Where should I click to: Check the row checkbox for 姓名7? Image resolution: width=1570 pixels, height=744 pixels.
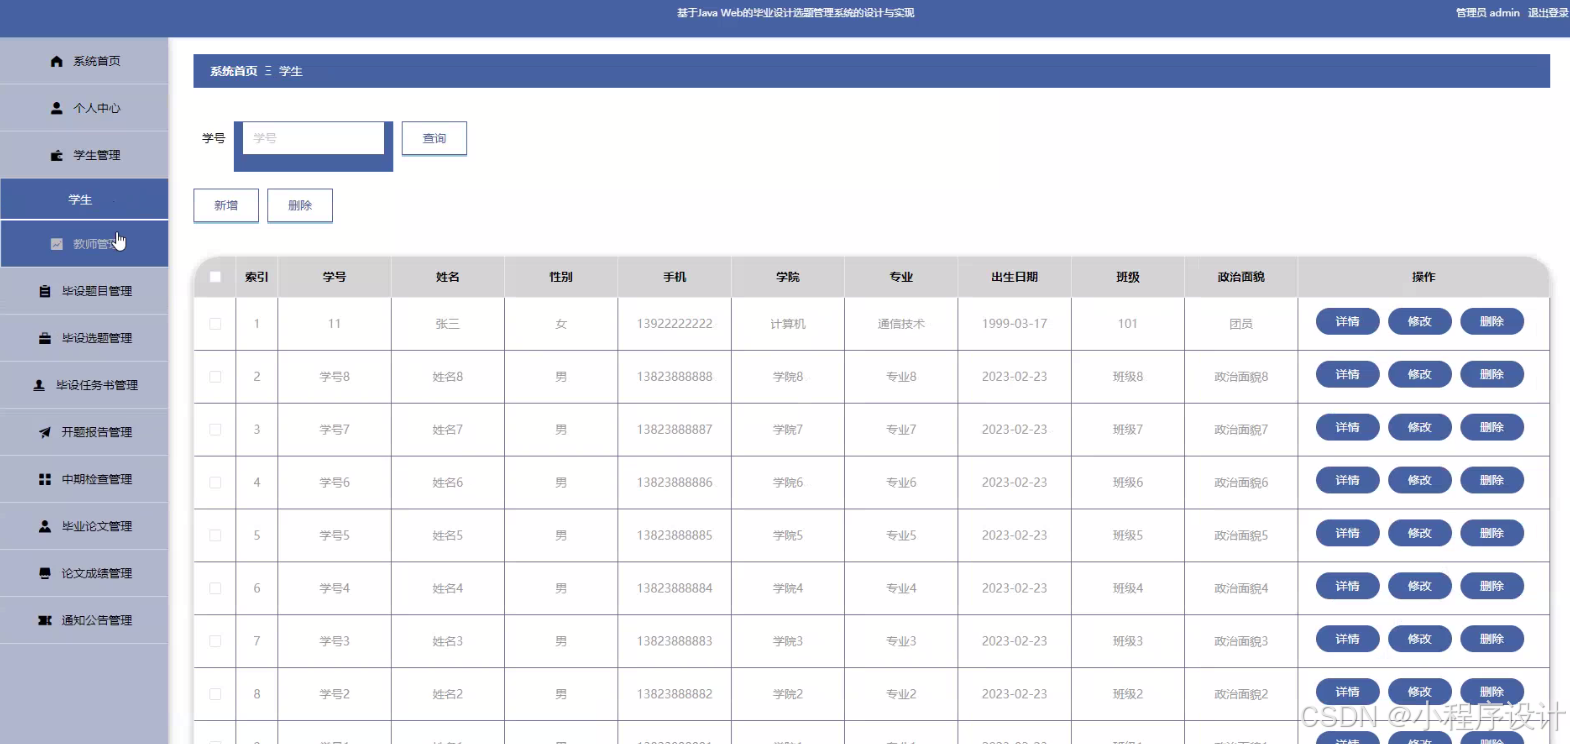coord(215,430)
